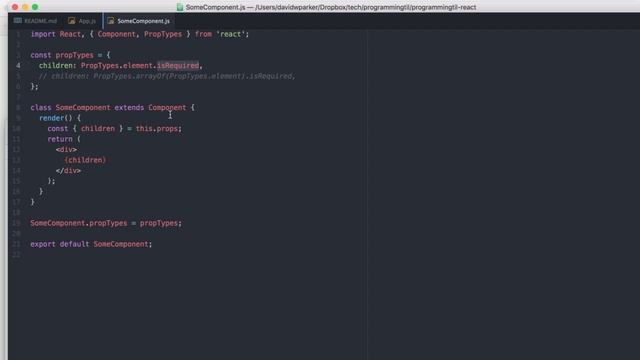Click 'return' keyword on line 11
640x360 pixels.
[60, 139]
